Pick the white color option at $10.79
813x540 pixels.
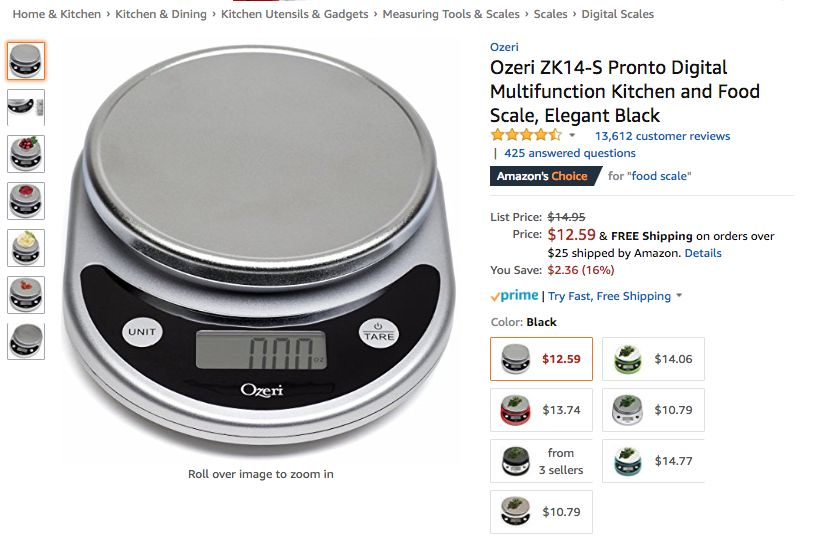(x=653, y=410)
